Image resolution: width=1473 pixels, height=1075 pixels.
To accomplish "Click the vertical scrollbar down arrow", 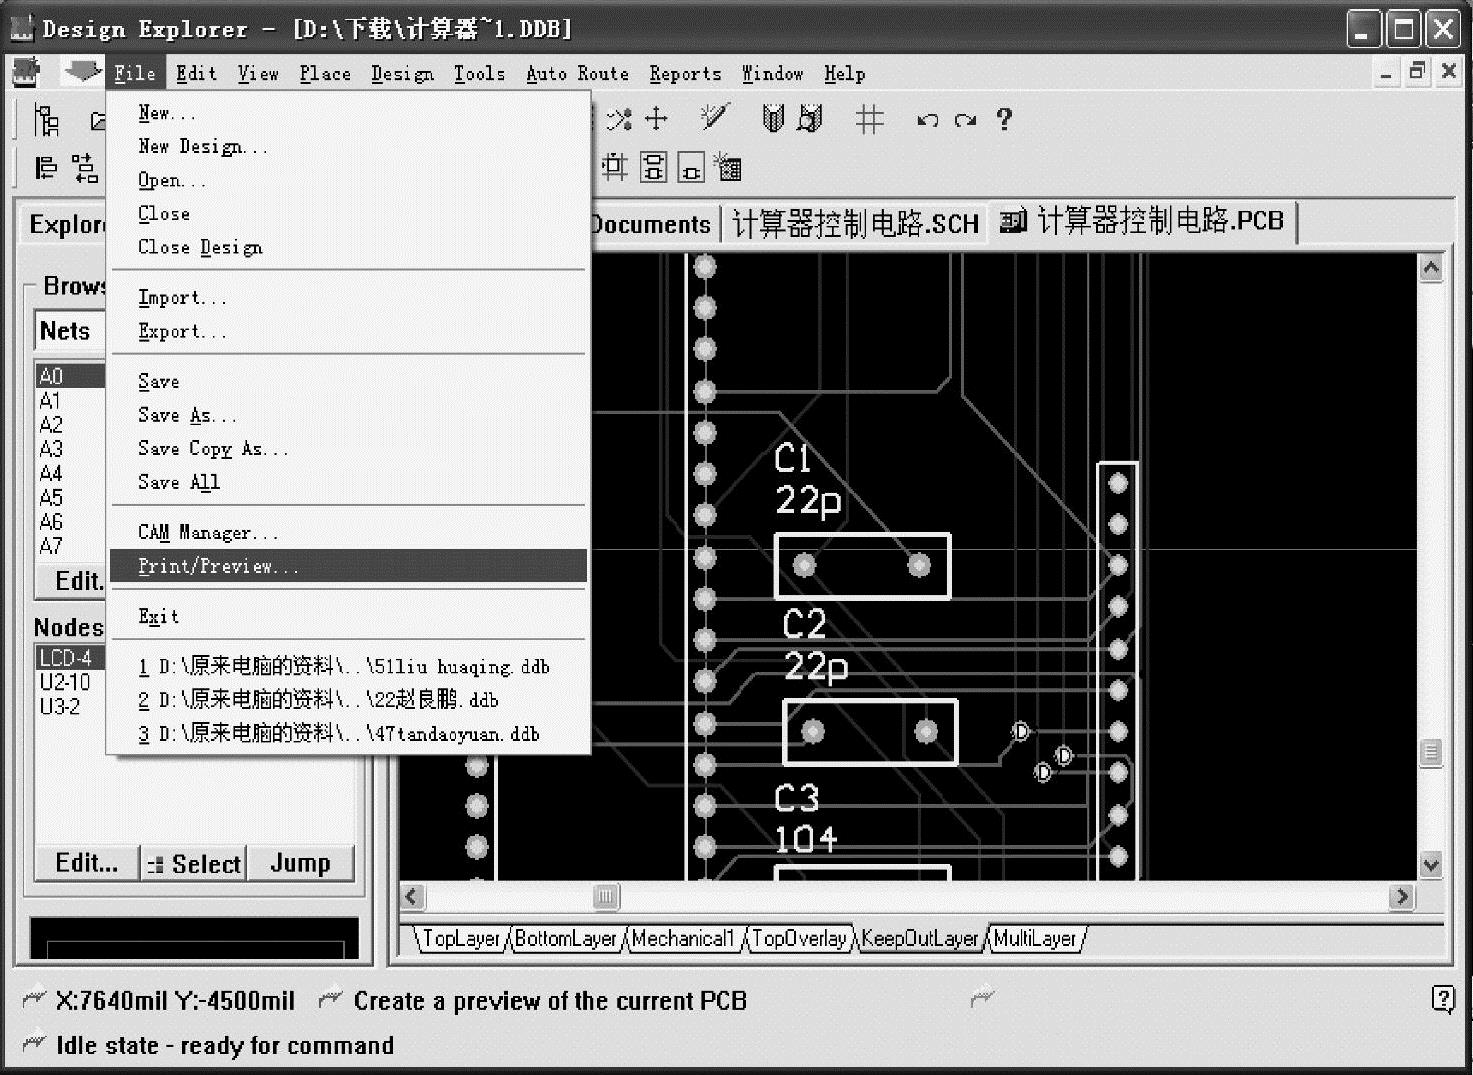I will coord(1431,864).
